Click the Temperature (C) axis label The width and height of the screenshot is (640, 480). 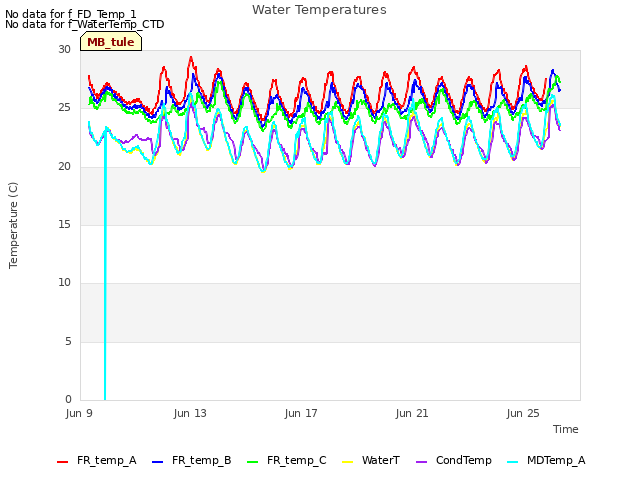[x=13, y=225]
